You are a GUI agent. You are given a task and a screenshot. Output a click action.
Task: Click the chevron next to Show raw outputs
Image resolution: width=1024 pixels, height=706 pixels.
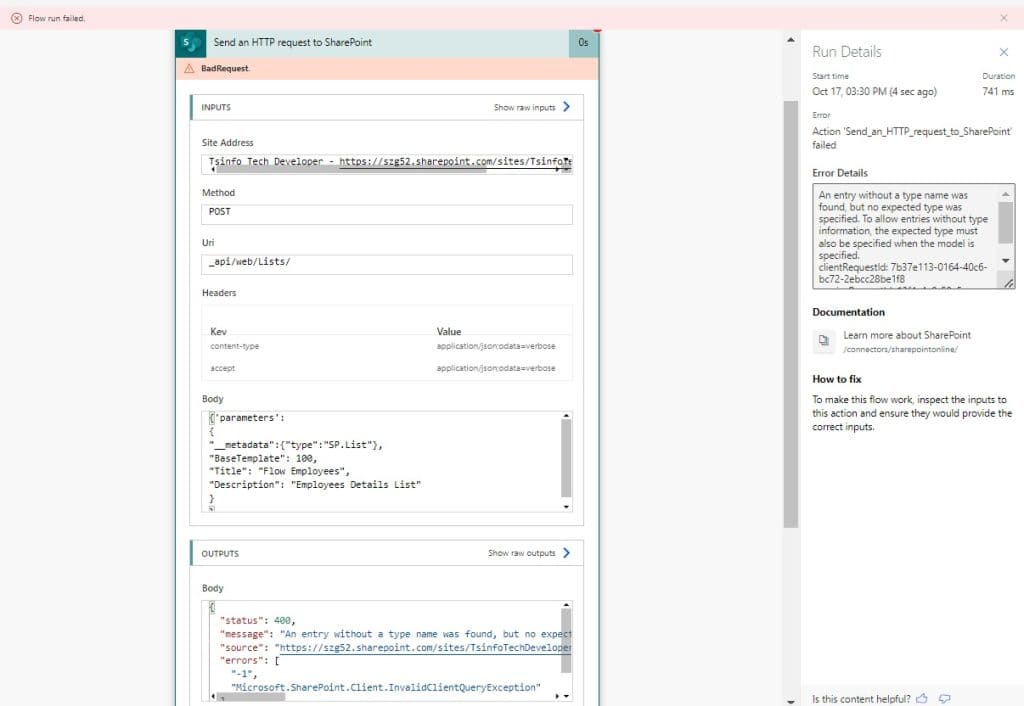click(566, 553)
